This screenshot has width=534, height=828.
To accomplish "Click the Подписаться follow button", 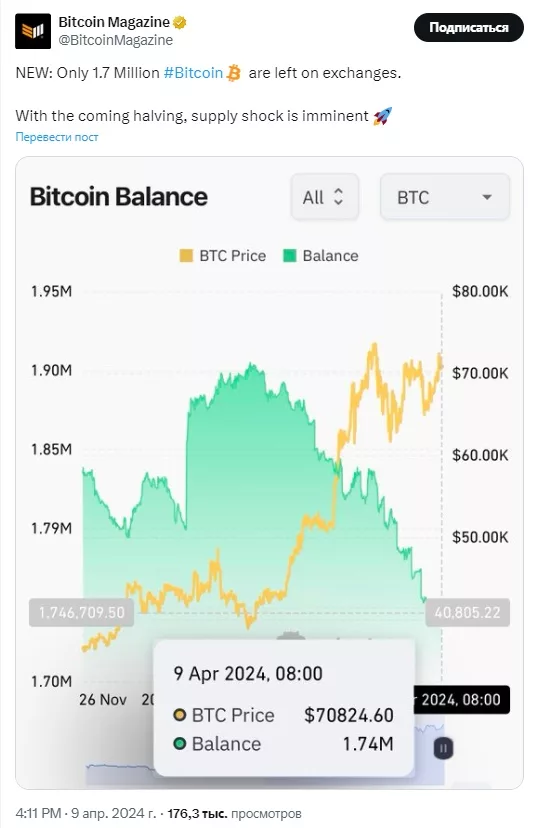I will pyautogui.click(x=469, y=27).
